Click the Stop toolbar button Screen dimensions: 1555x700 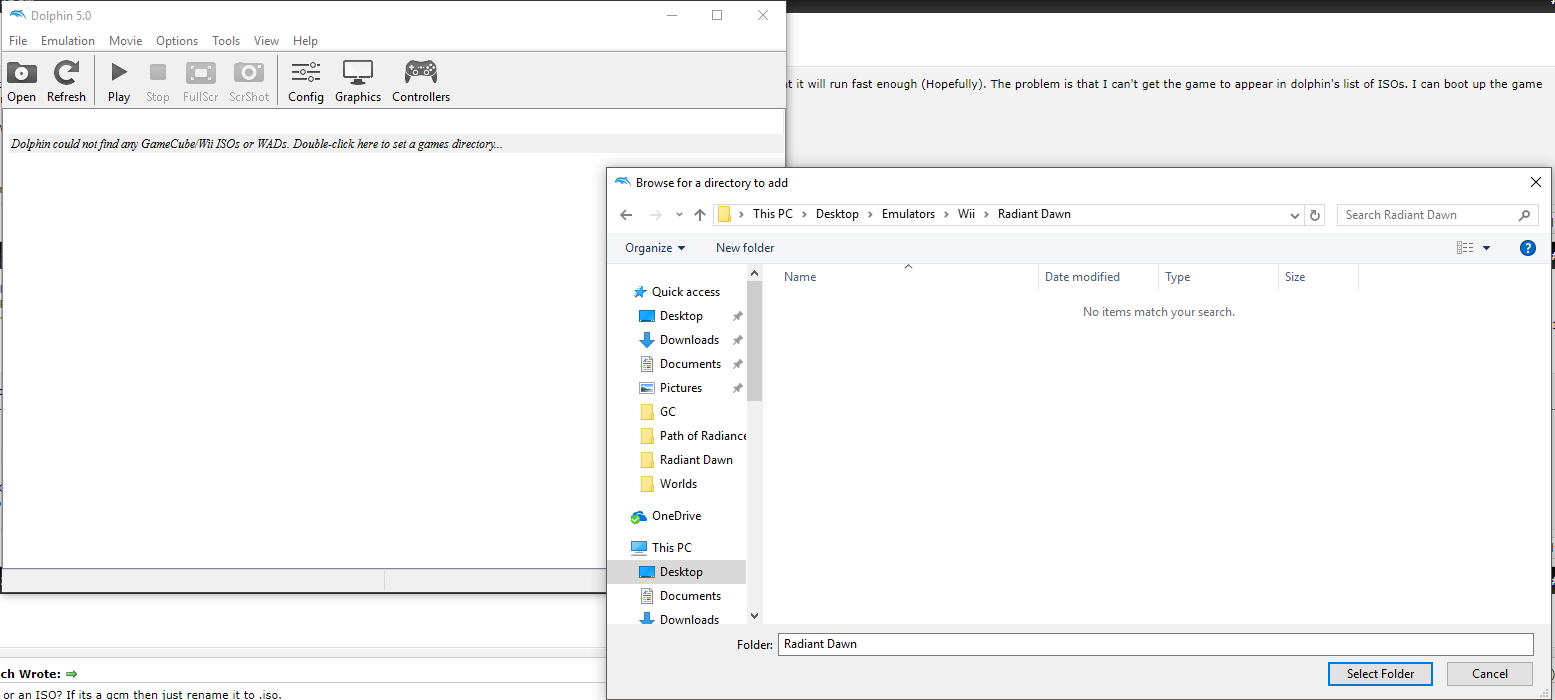tap(158, 81)
